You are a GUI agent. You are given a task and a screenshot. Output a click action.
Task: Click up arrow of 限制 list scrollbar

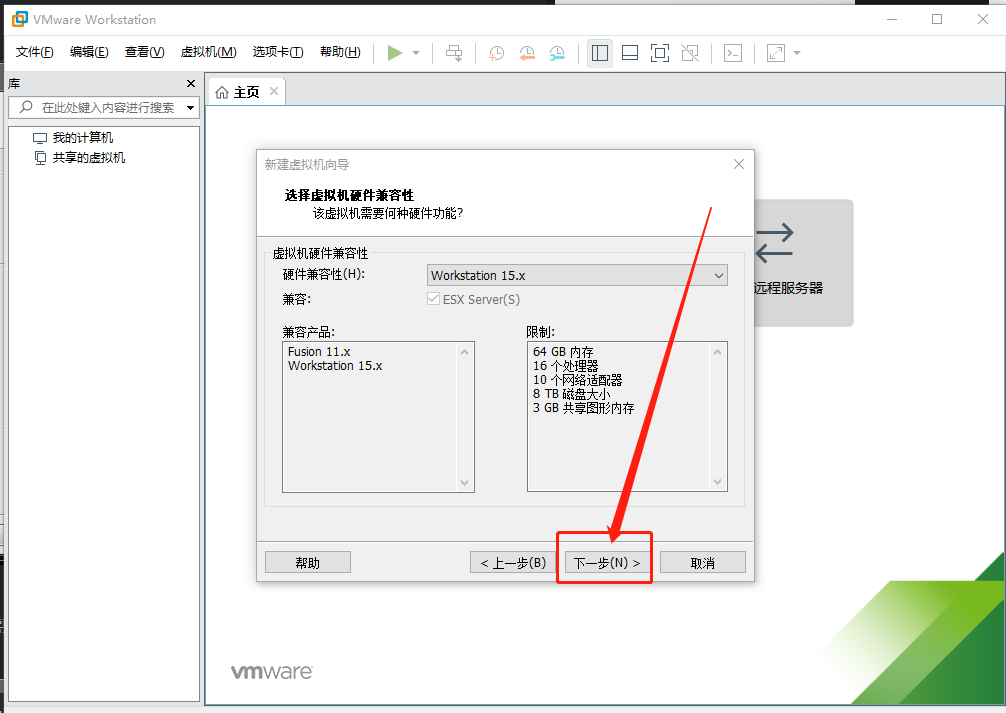coord(717,352)
